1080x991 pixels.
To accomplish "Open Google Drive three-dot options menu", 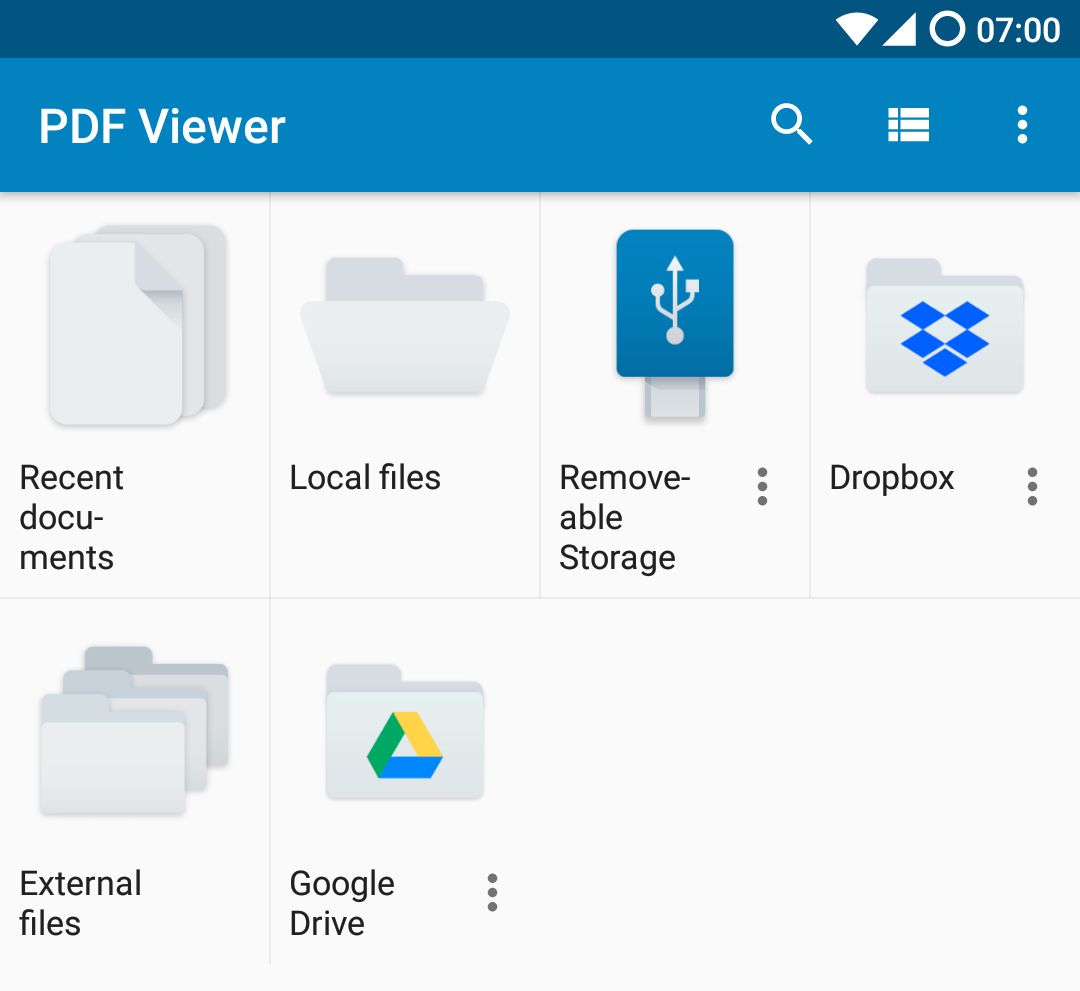I will pyautogui.click(x=492, y=893).
